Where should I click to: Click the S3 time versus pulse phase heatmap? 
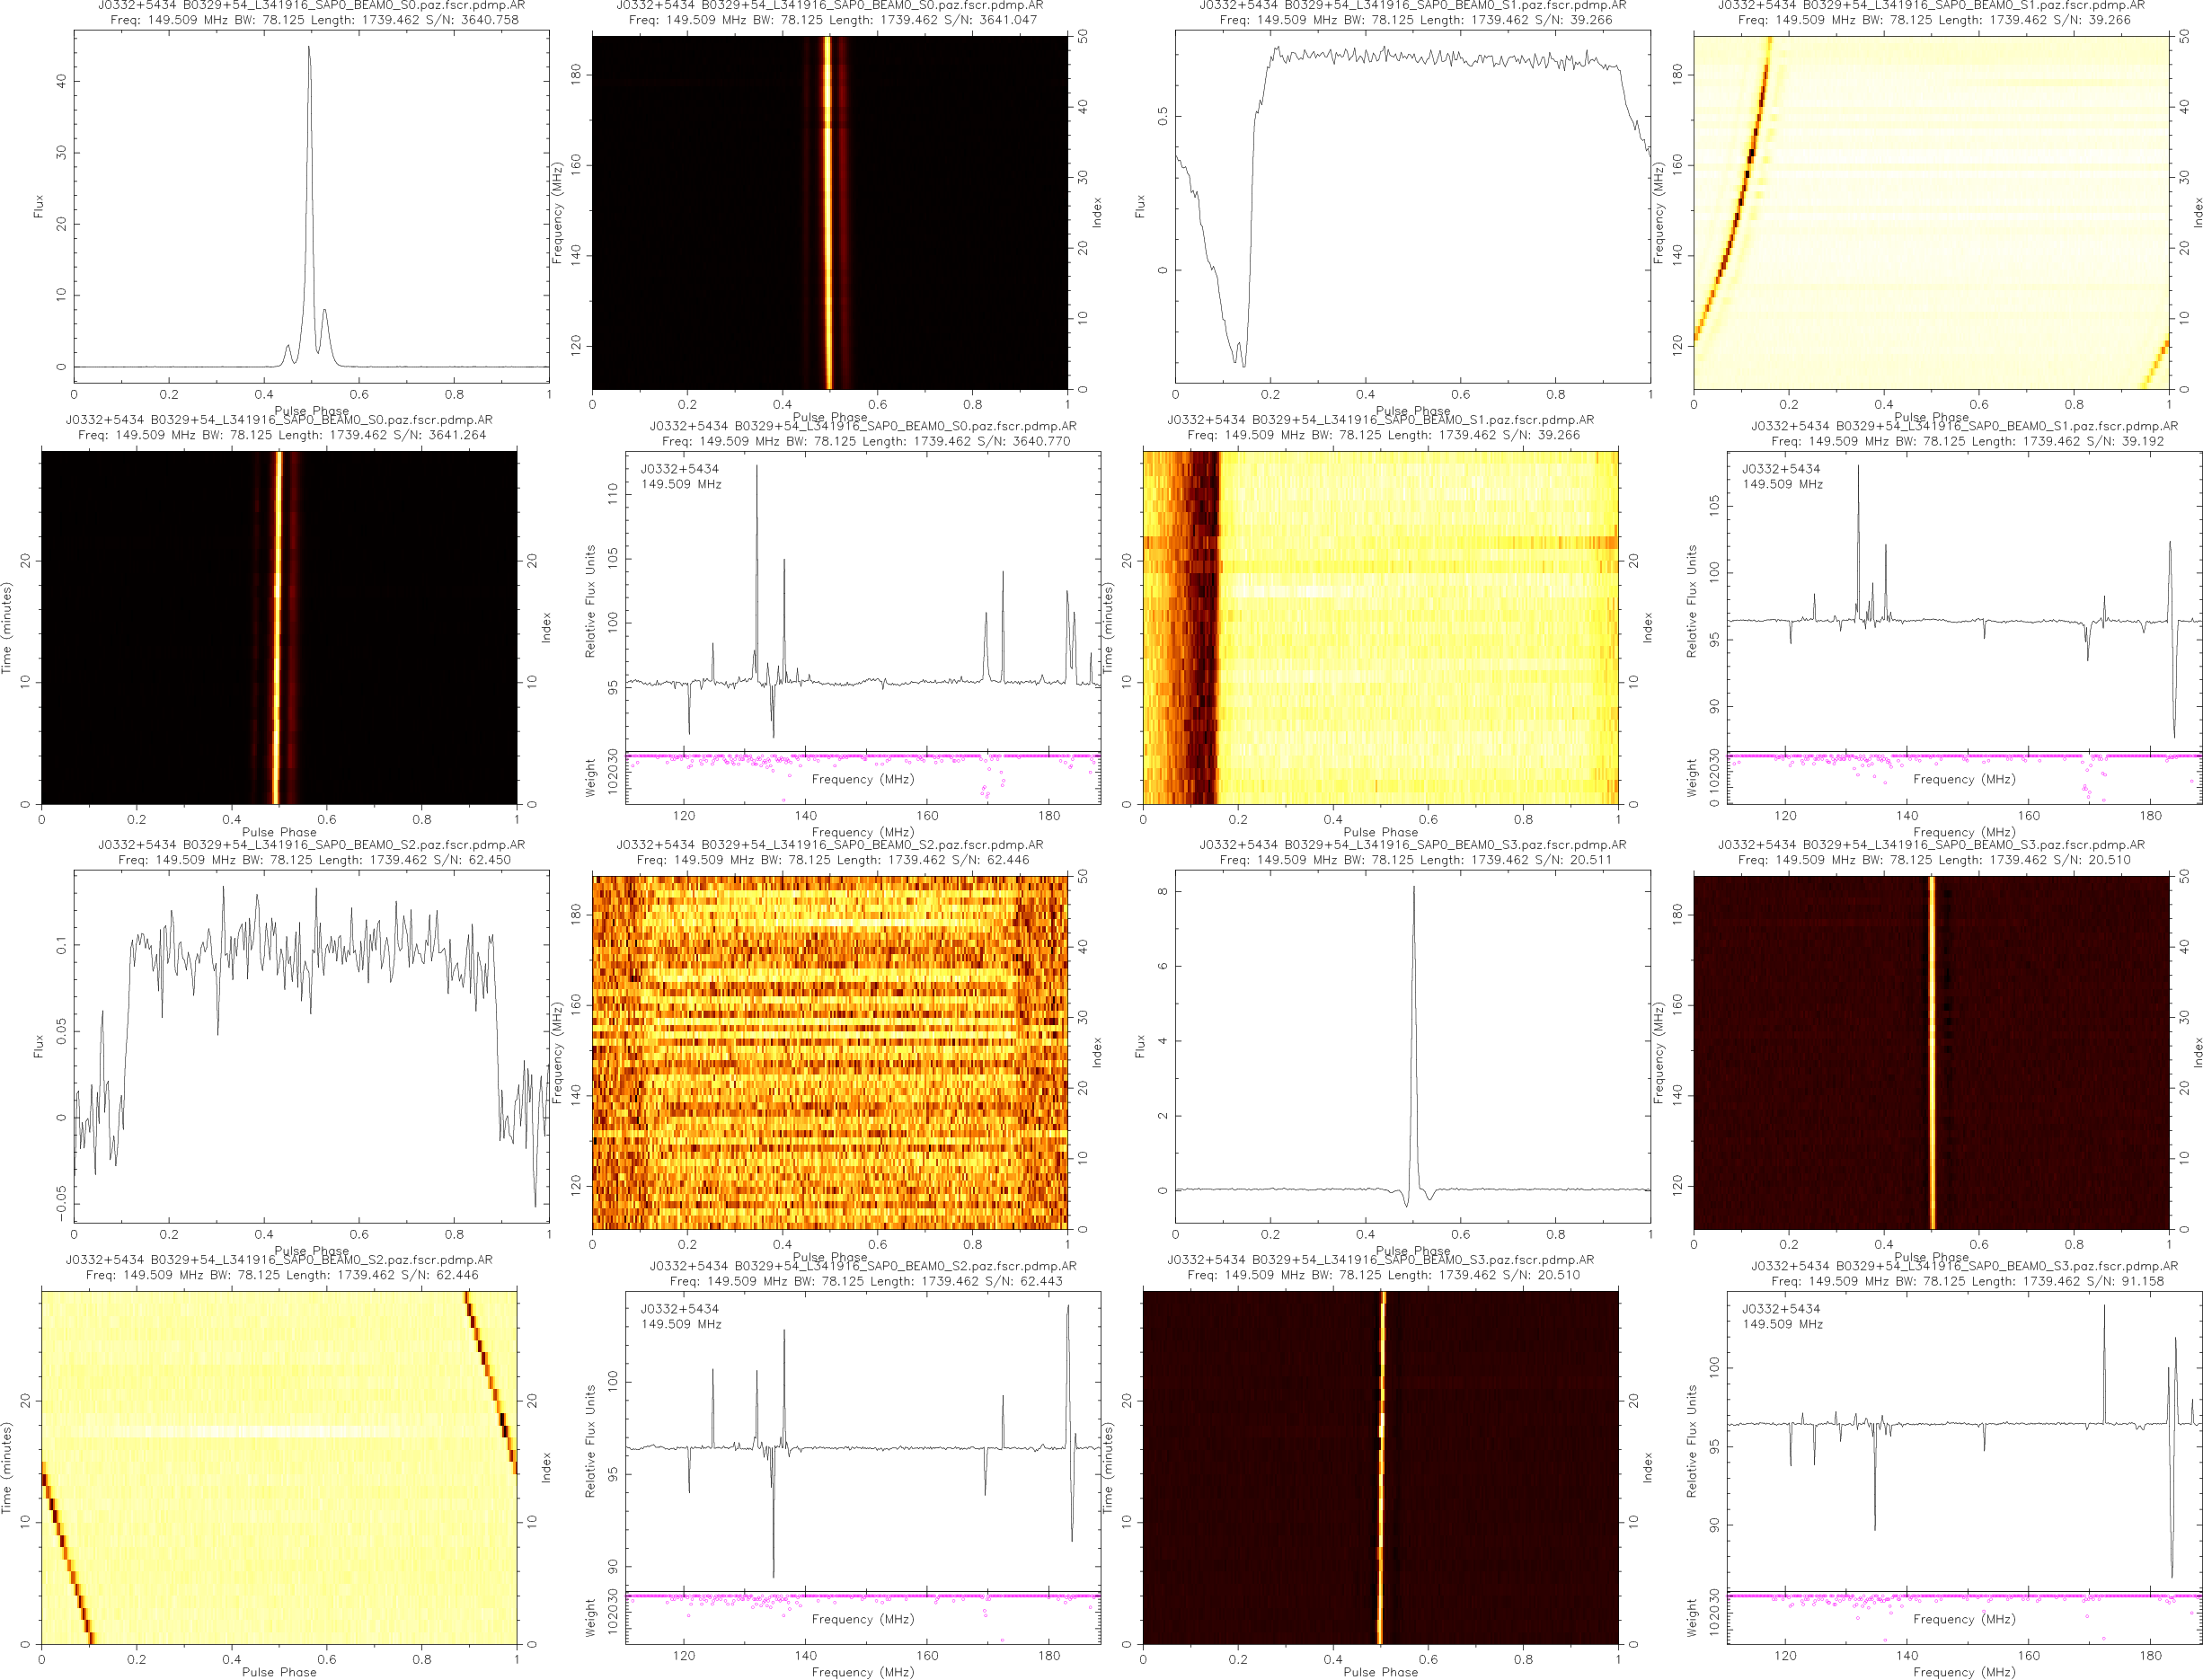[1380, 1467]
